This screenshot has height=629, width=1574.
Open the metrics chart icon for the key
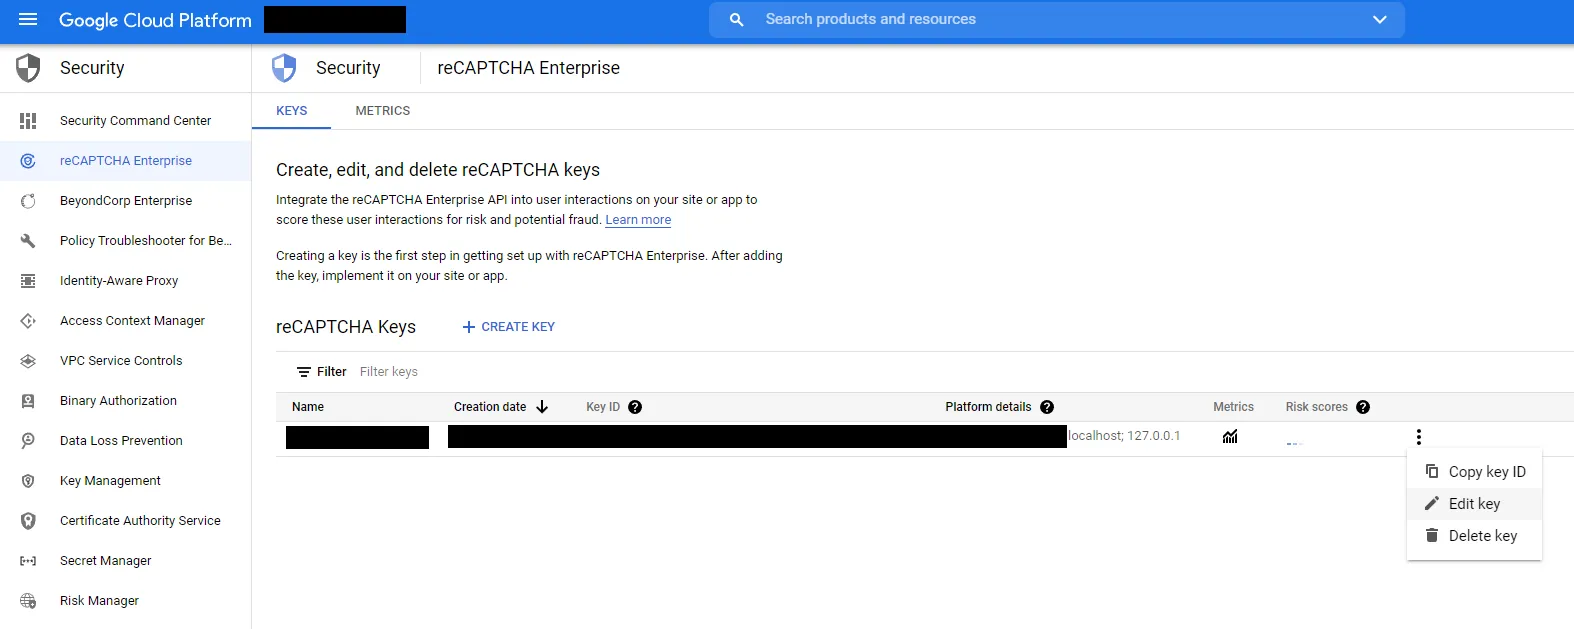point(1230,436)
